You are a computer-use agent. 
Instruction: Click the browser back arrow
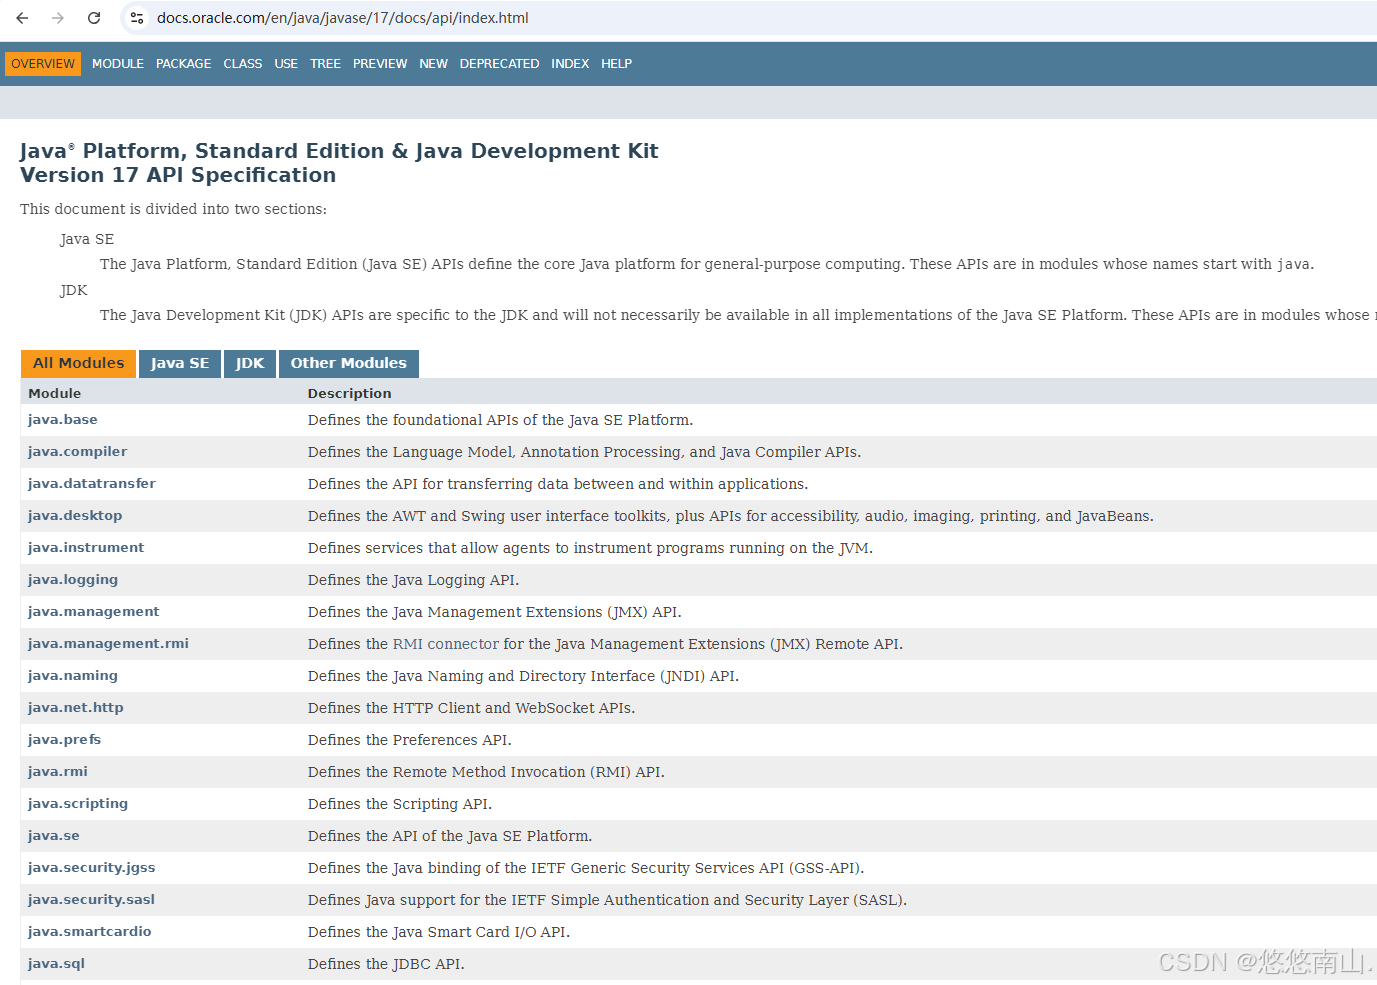[x=22, y=17]
